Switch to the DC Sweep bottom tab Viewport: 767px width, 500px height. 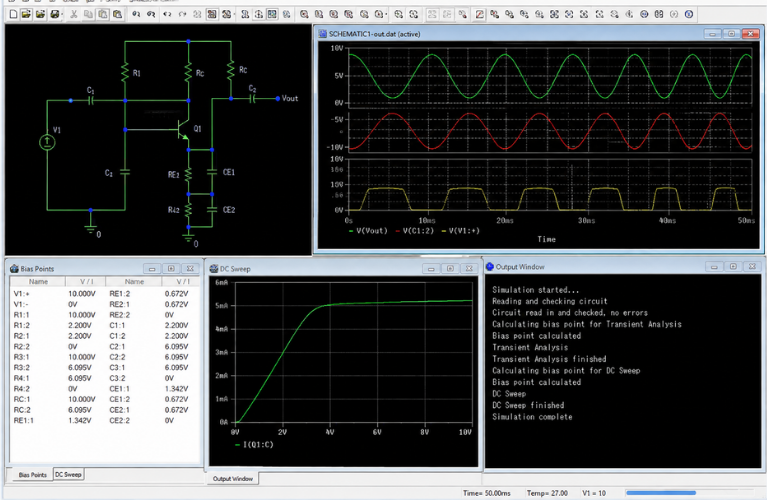click(x=68, y=475)
